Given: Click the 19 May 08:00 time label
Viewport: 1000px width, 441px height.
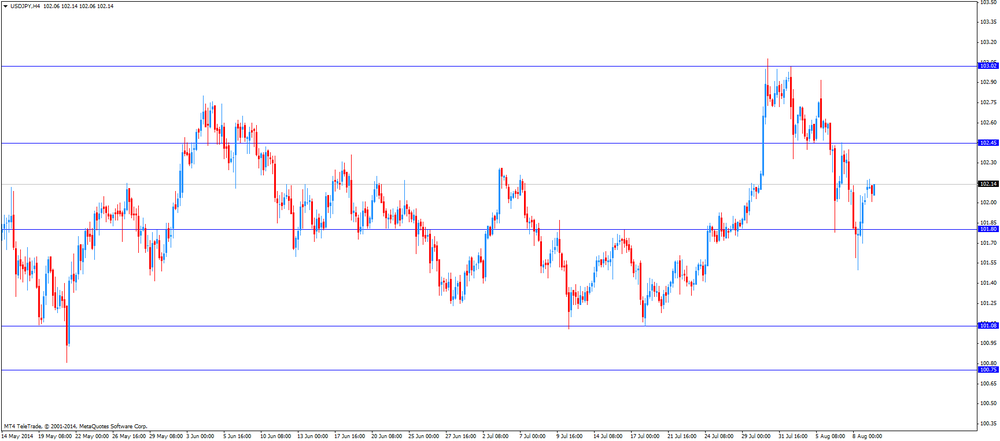Looking at the screenshot, I should coord(54,437).
